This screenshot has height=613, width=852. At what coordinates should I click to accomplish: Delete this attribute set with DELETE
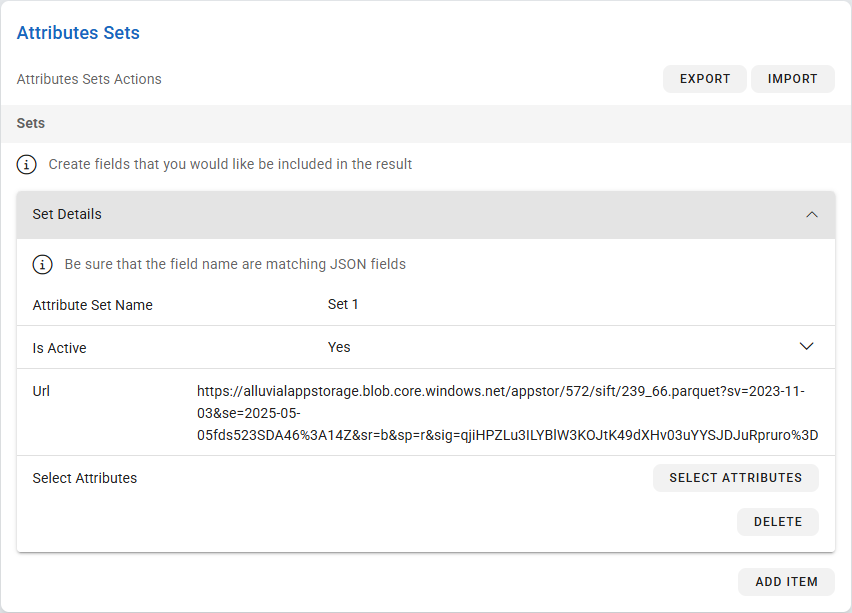[777, 522]
